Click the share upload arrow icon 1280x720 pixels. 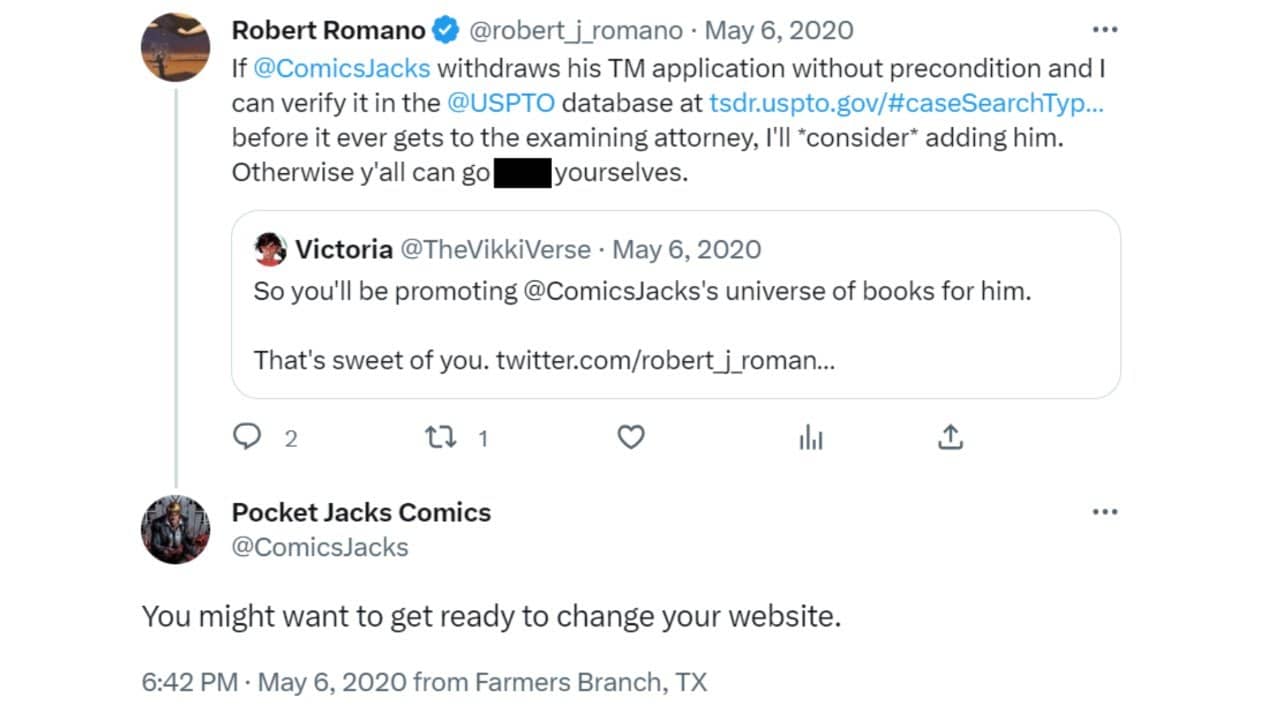click(x=950, y=437)
